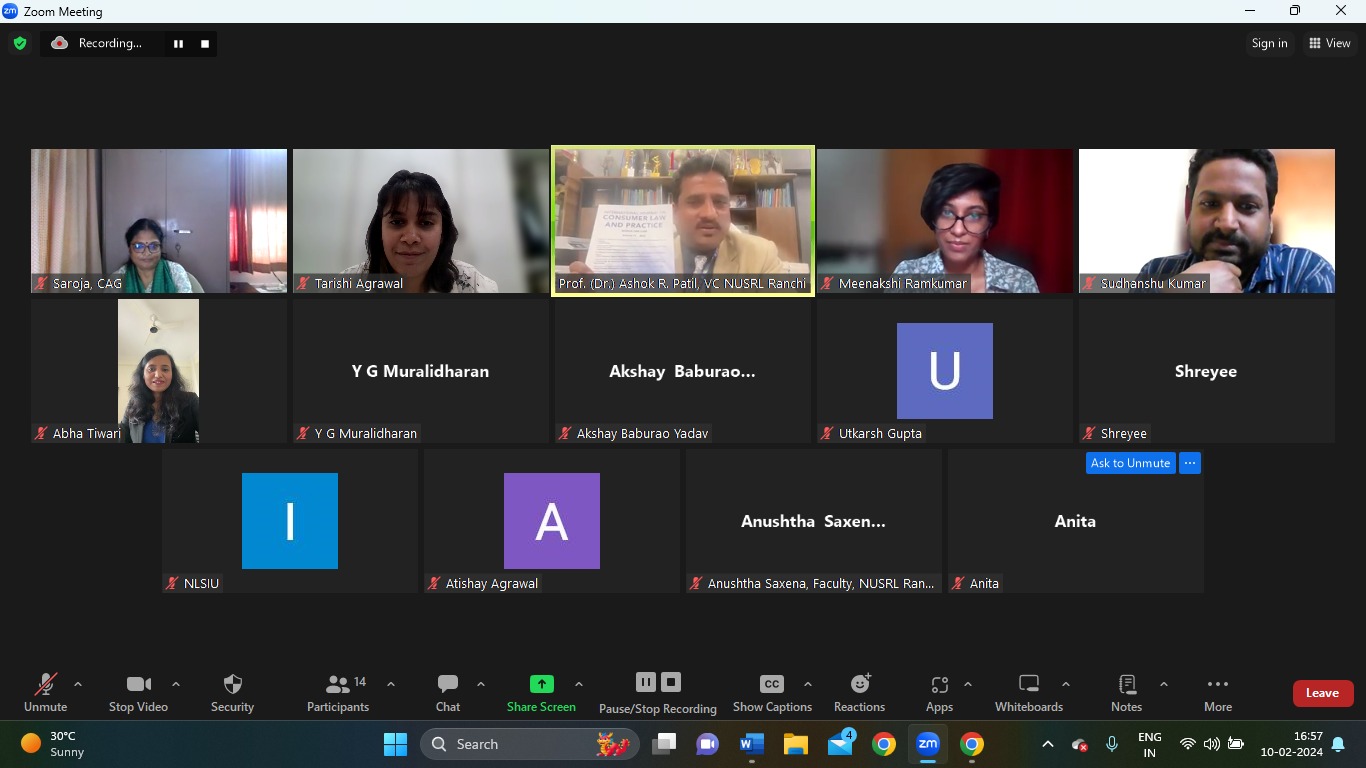Open the Security shield icon
The image size is (1366, 768).
pyautogui.click(x=232, y=685)
